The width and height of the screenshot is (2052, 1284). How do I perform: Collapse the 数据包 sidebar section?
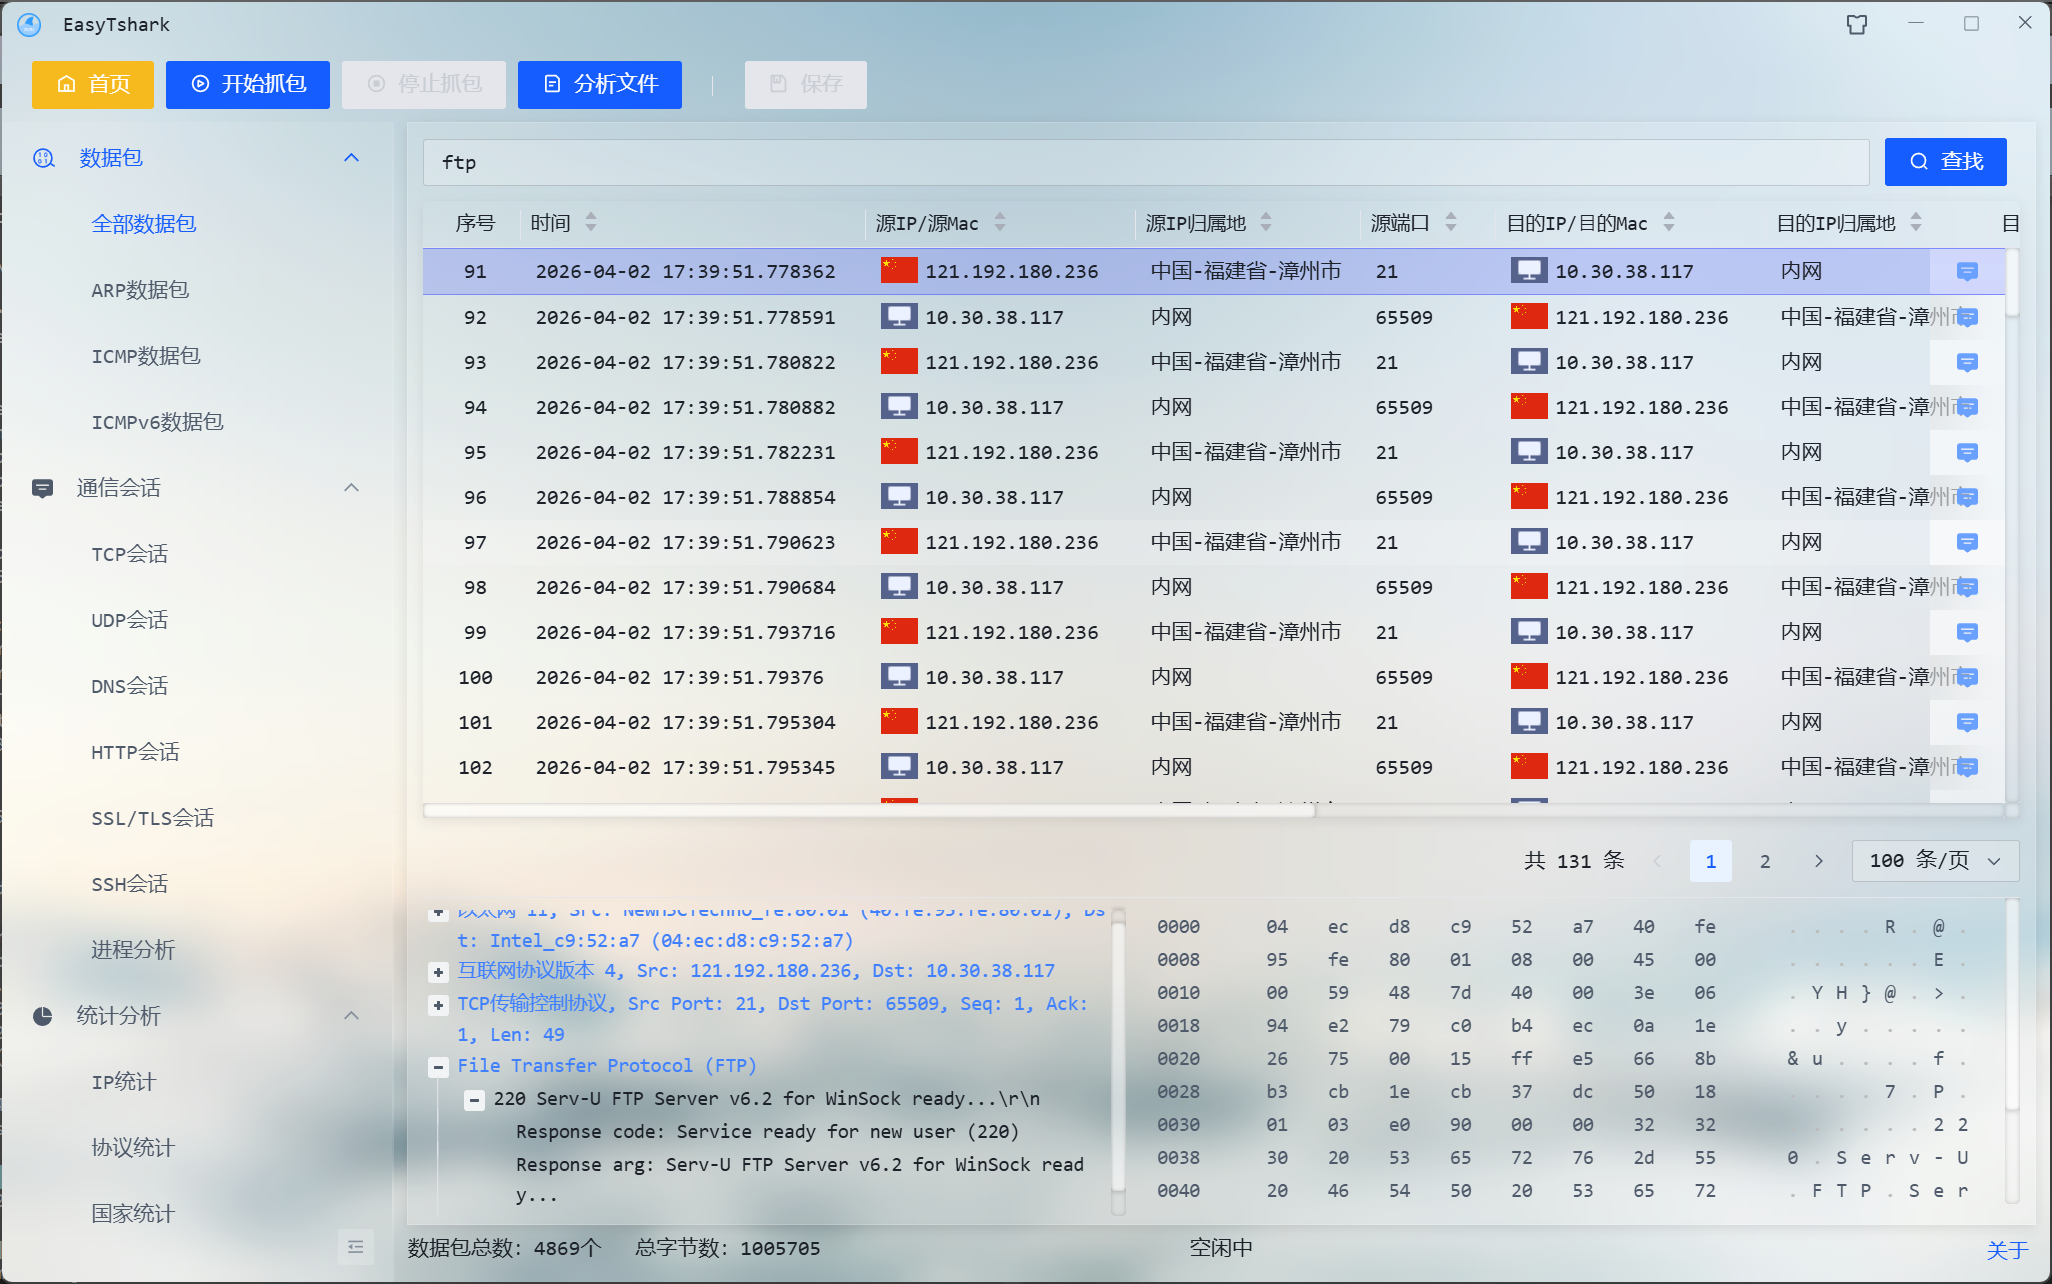tap(351, 158)
